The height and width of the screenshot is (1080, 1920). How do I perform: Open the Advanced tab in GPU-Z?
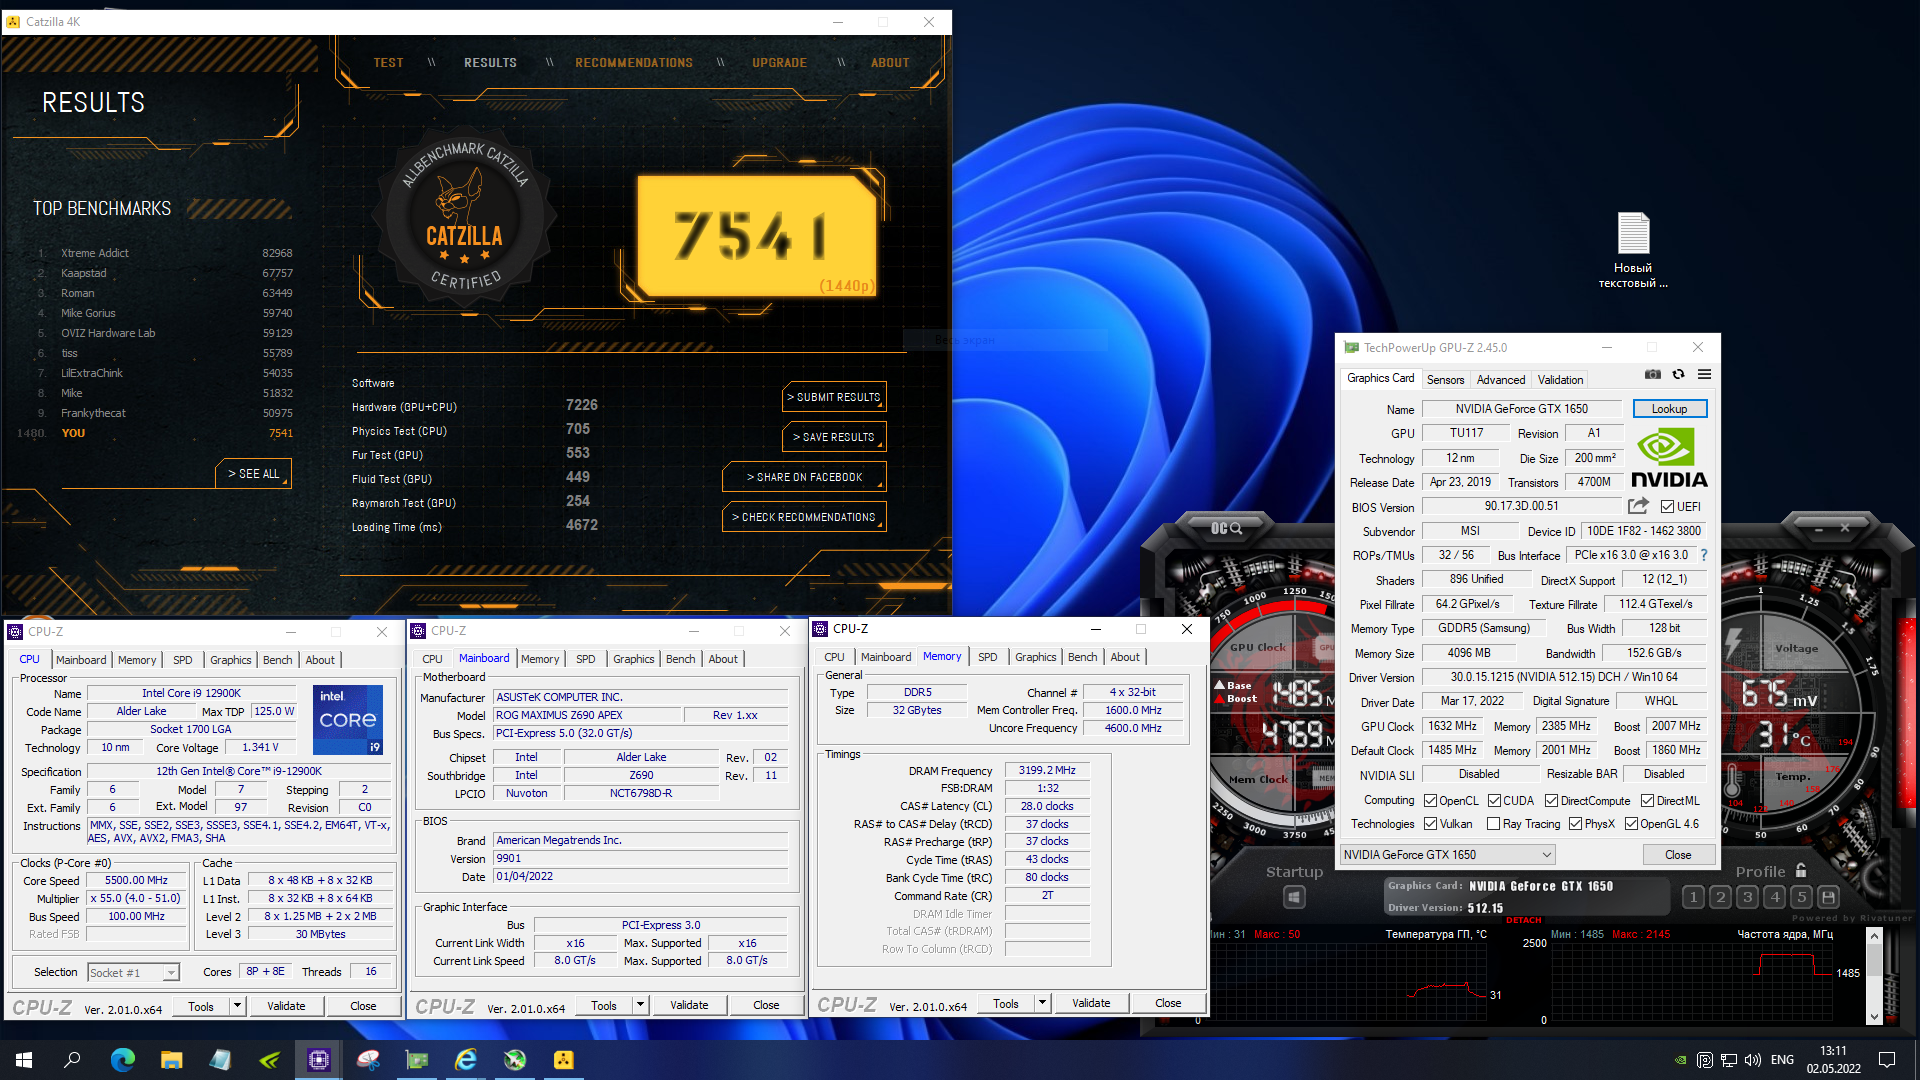tap(1501, 380)
